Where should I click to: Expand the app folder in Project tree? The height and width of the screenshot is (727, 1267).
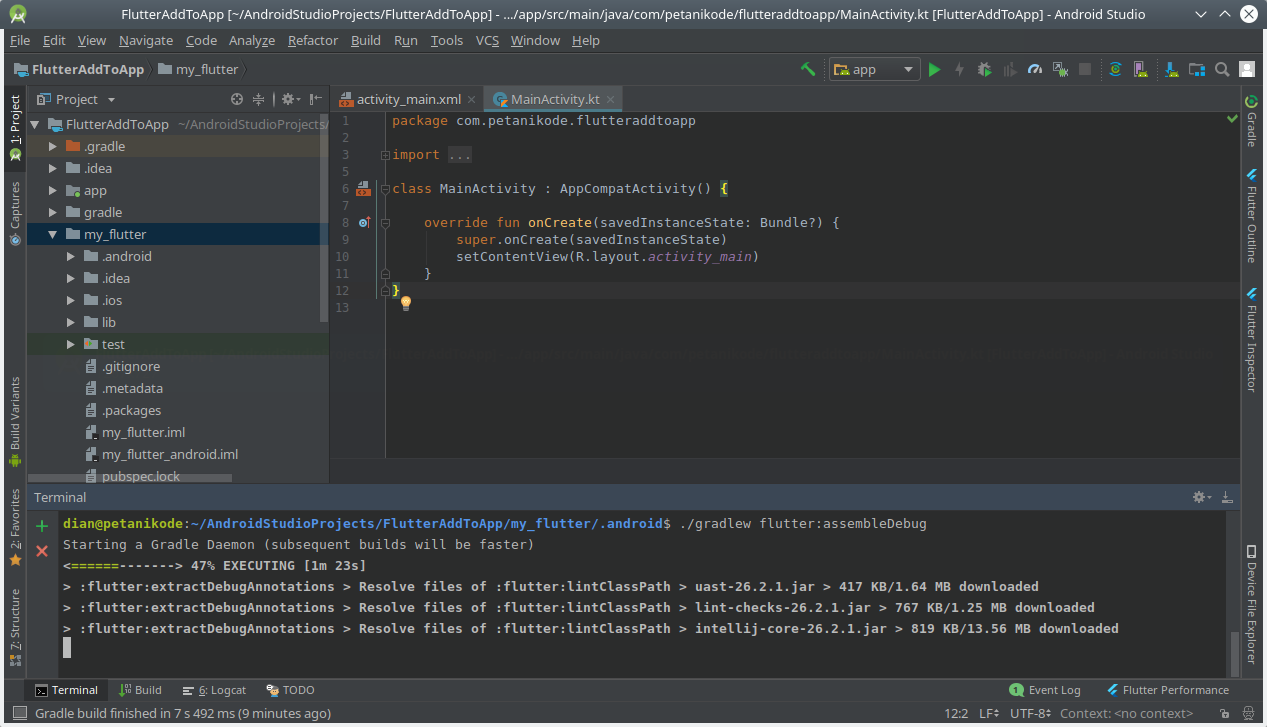tap(52, 190)
